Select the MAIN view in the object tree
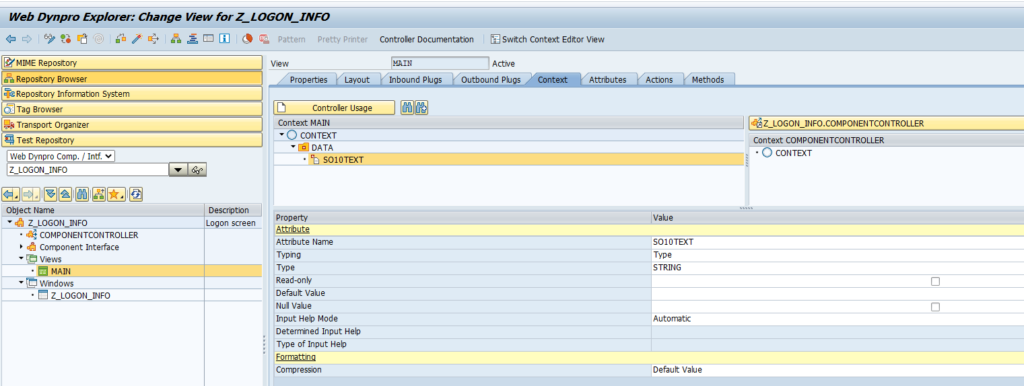This screenshot has height=386, width=1024. click(61, 271)
